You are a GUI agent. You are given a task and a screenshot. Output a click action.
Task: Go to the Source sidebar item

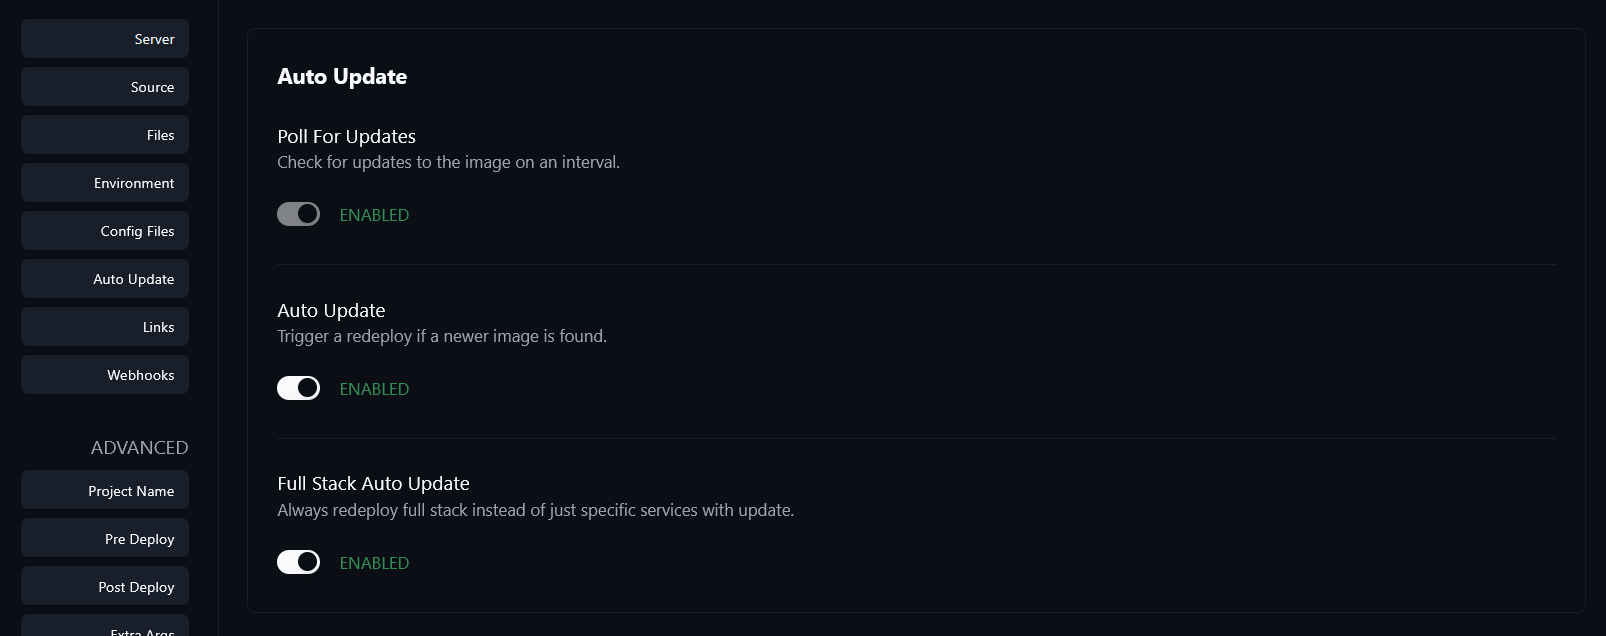(105, 87)
